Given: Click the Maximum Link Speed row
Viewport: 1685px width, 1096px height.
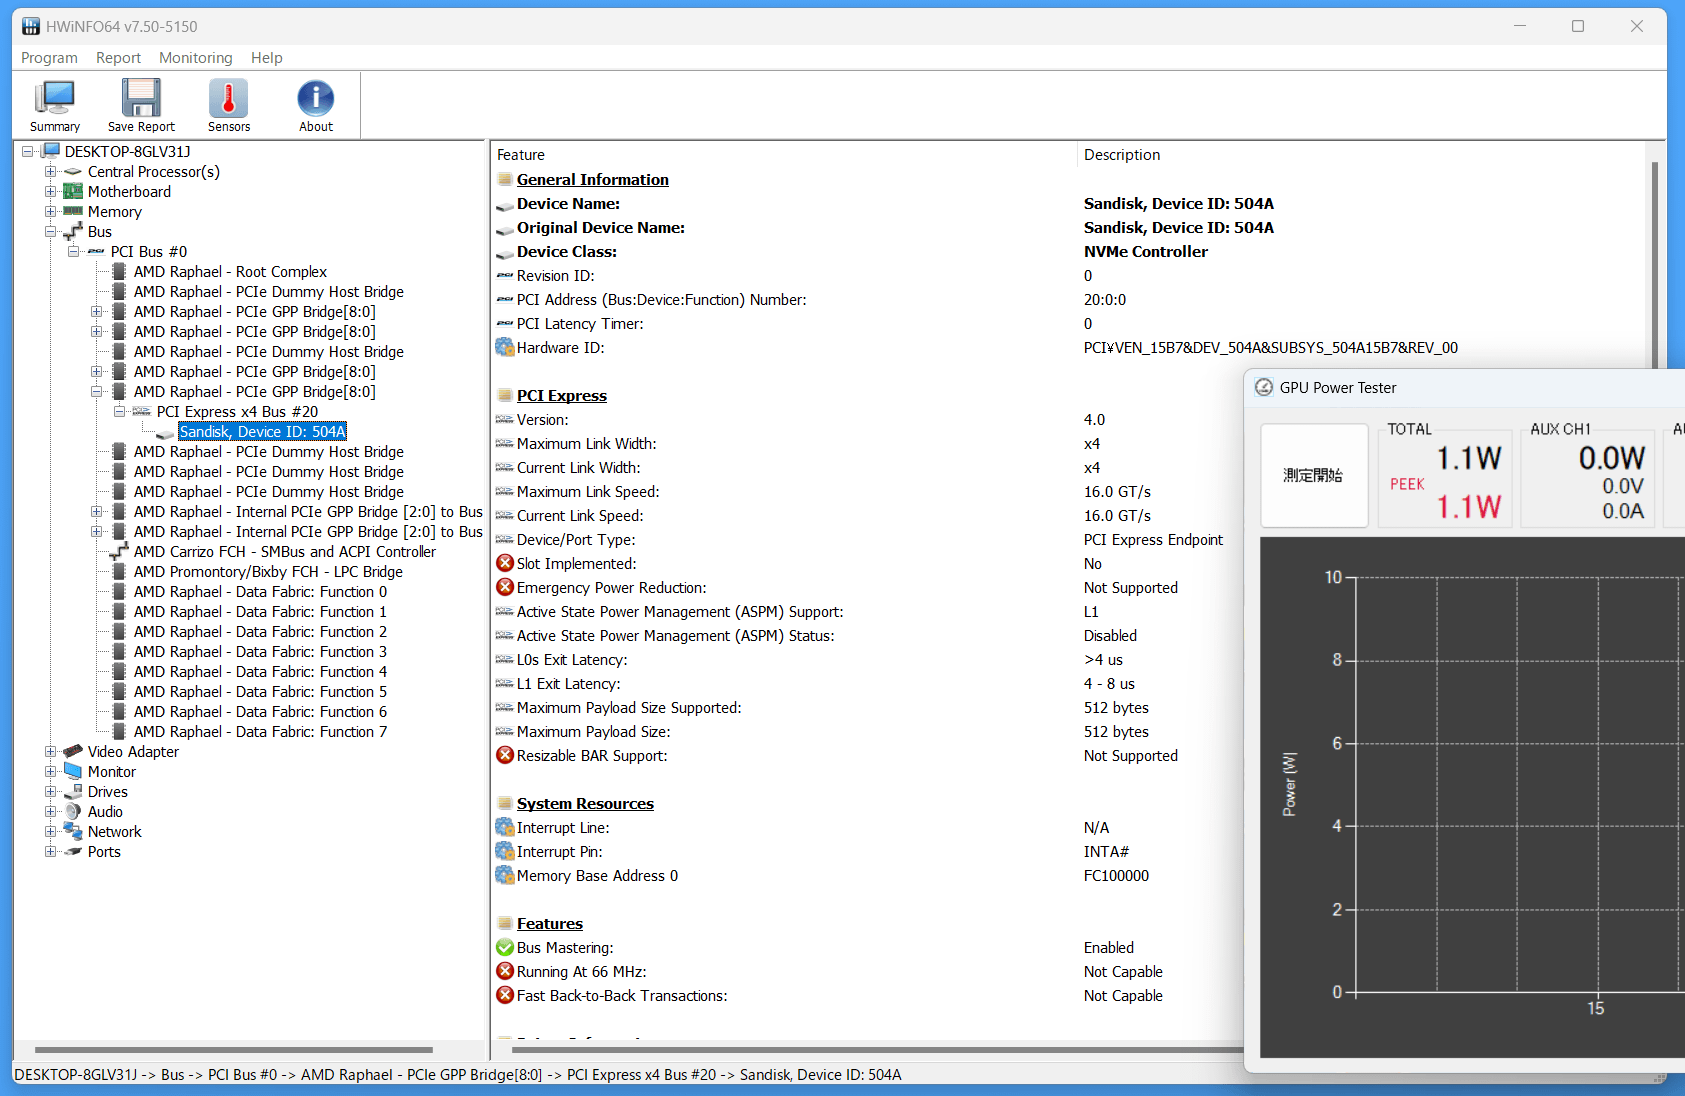Looking at the screenshot, I should [x=865, y=492].
